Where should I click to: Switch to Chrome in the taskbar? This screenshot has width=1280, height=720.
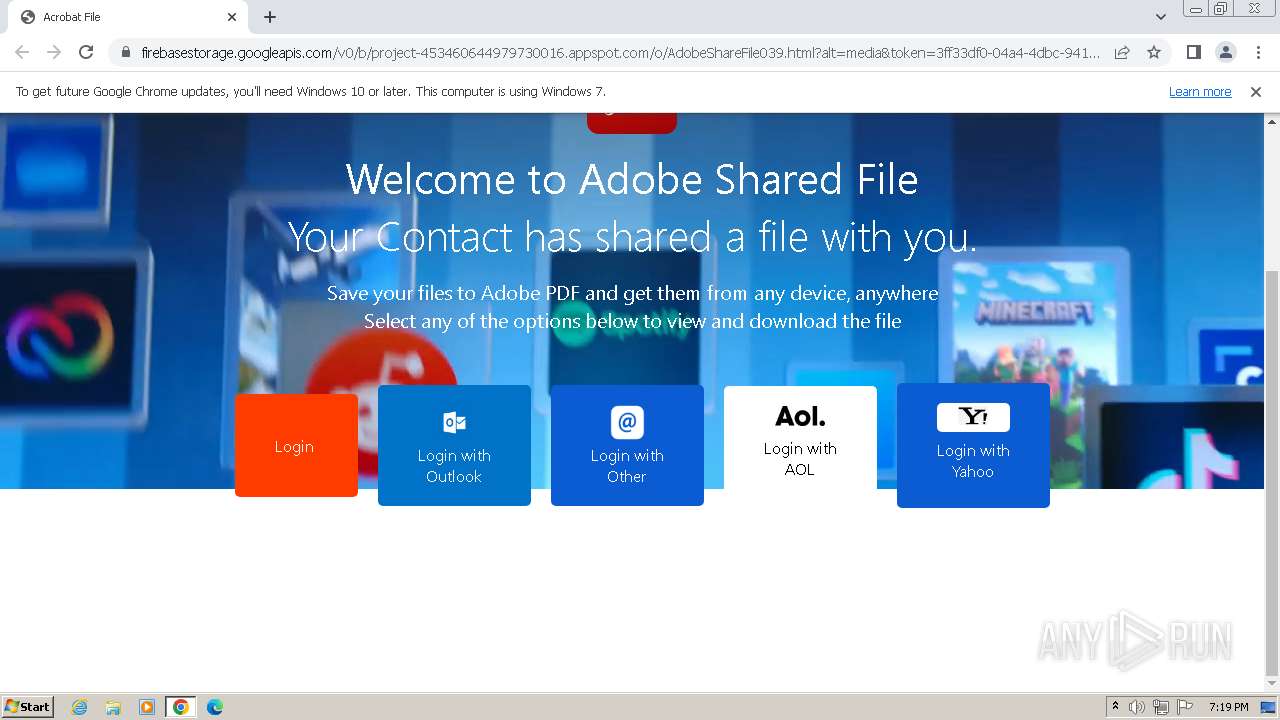tap(181, 707)
